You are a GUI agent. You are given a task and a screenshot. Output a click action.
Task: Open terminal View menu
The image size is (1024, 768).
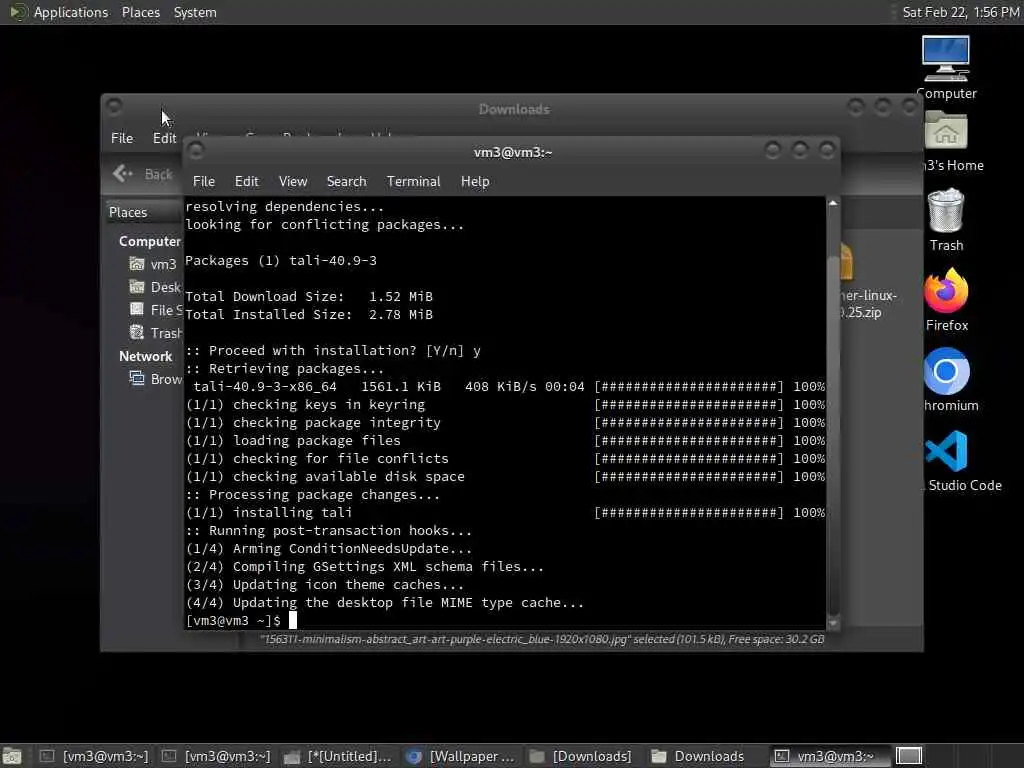[x=293, y=182]
